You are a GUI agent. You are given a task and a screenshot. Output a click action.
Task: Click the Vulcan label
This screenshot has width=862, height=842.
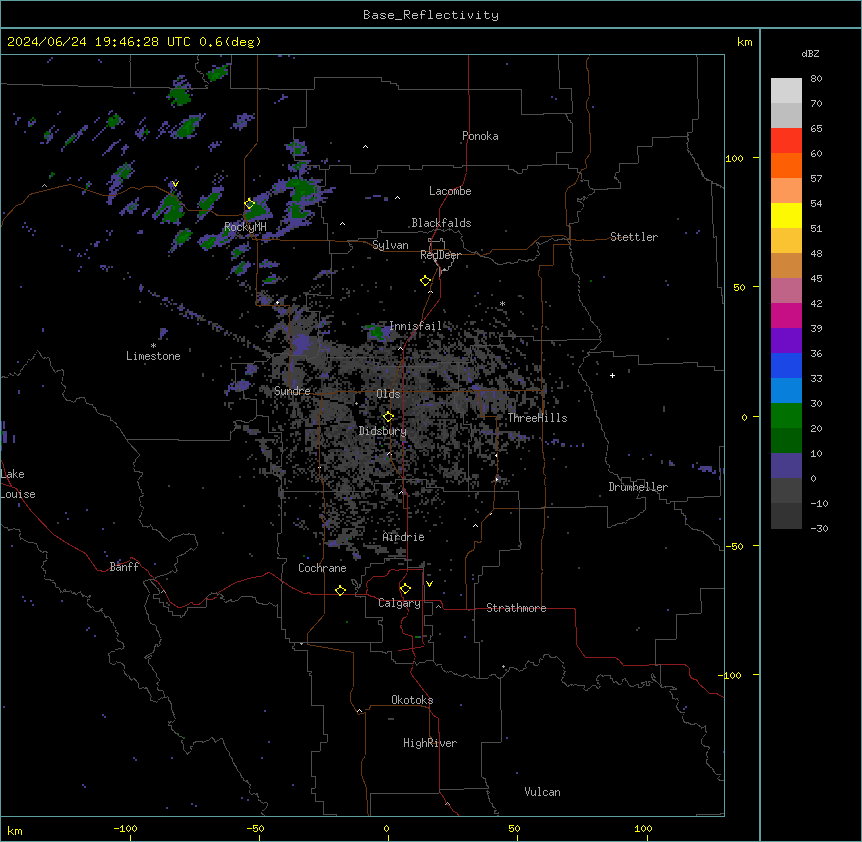543,792
